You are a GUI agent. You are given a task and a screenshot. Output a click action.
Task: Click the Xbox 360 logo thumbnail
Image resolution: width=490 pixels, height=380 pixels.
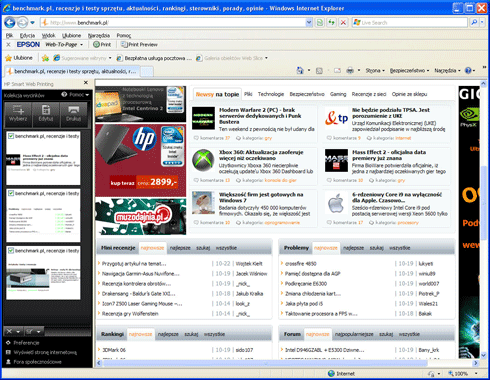tap(203, 160)
